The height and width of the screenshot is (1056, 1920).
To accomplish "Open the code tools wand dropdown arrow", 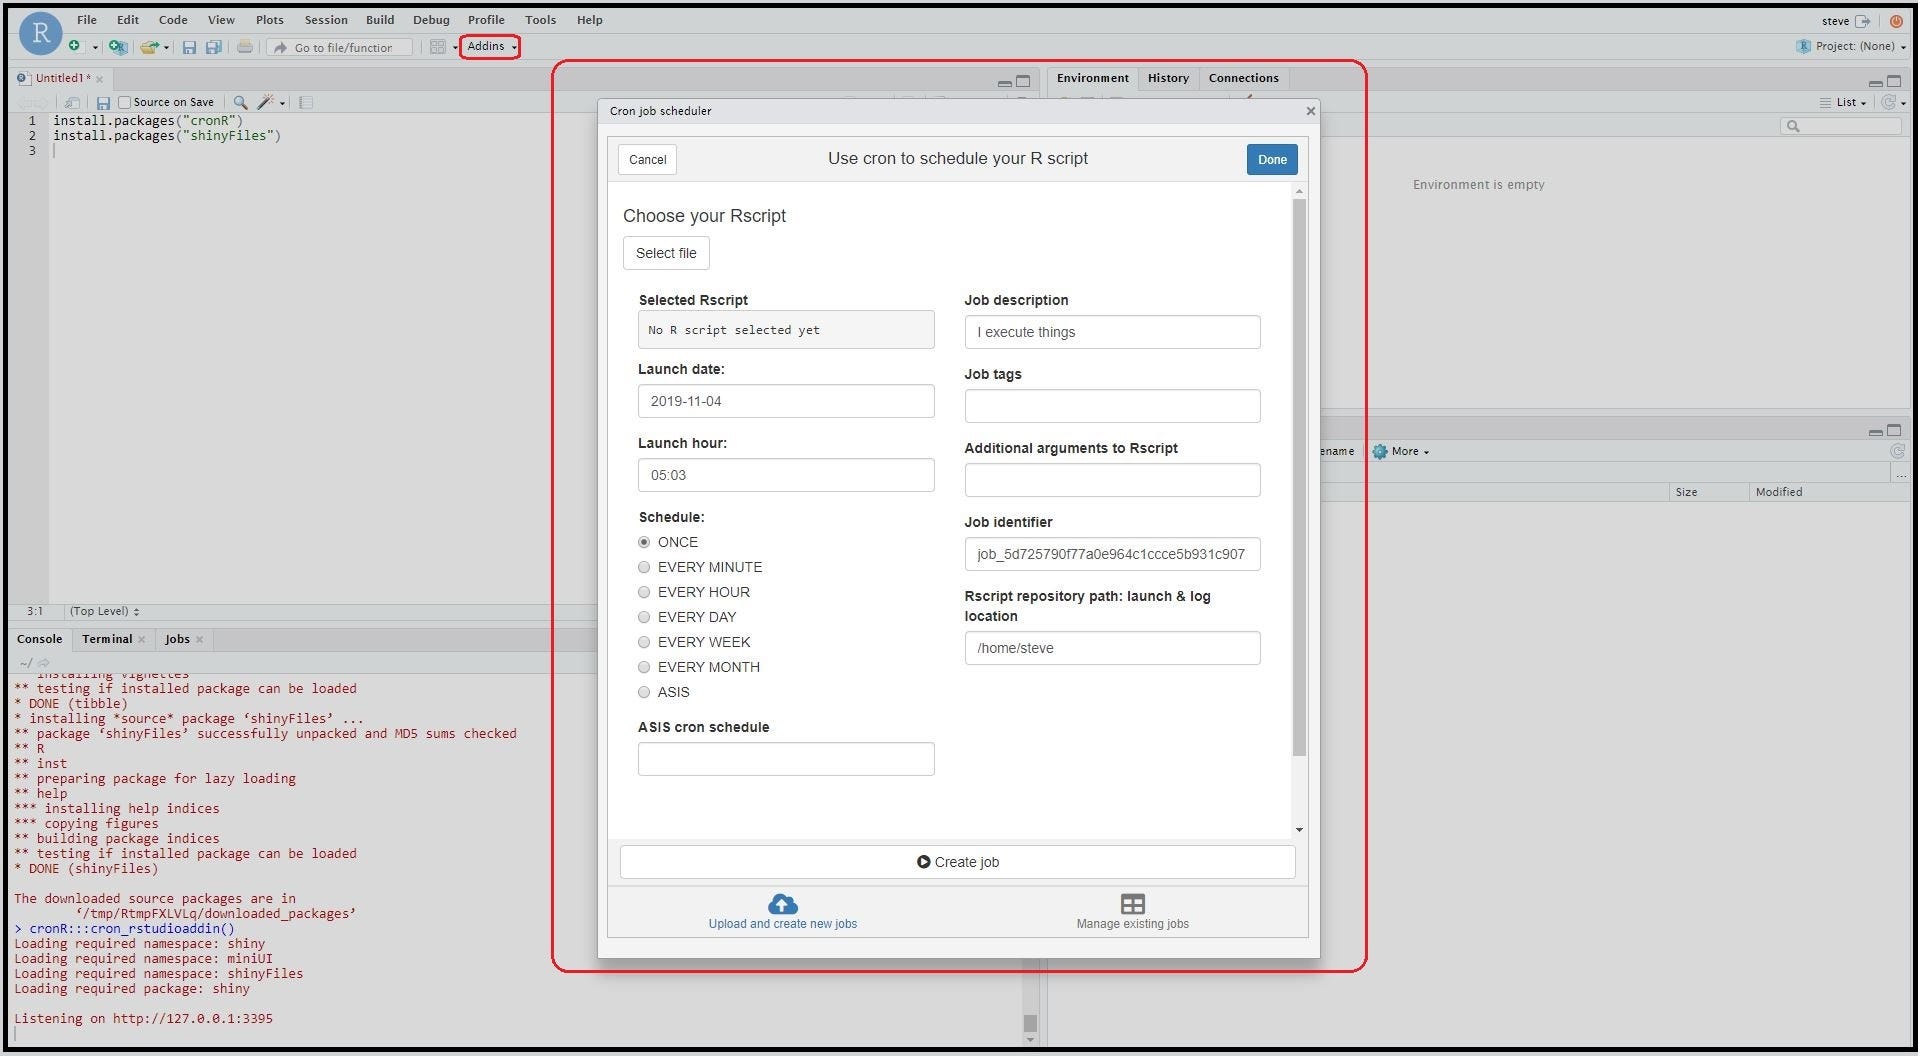I will point(282,103).
